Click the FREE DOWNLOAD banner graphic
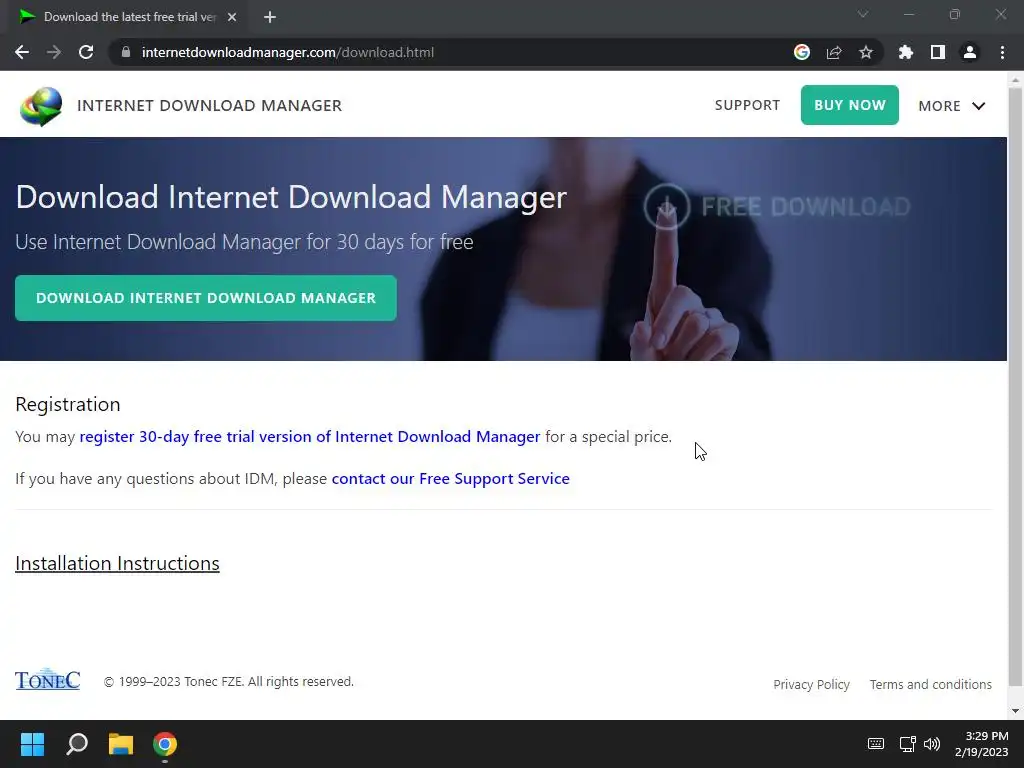Screen dimensions: 1024x768 [777, 206]
